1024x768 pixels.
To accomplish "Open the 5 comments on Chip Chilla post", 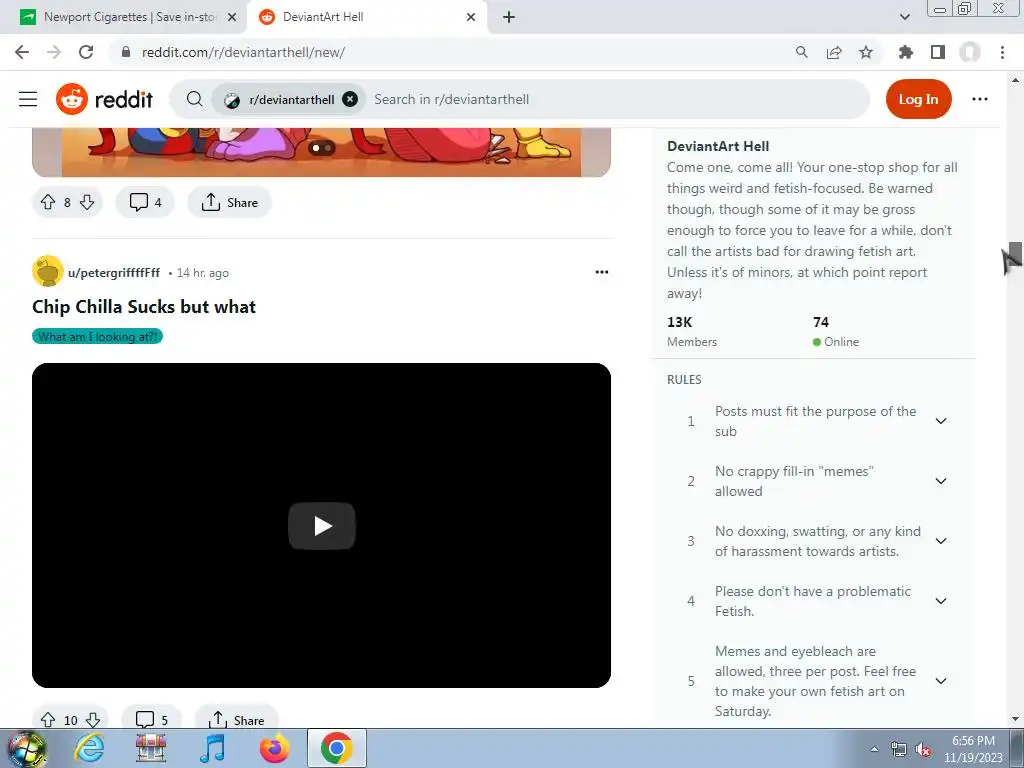I will tap(152, 720).
